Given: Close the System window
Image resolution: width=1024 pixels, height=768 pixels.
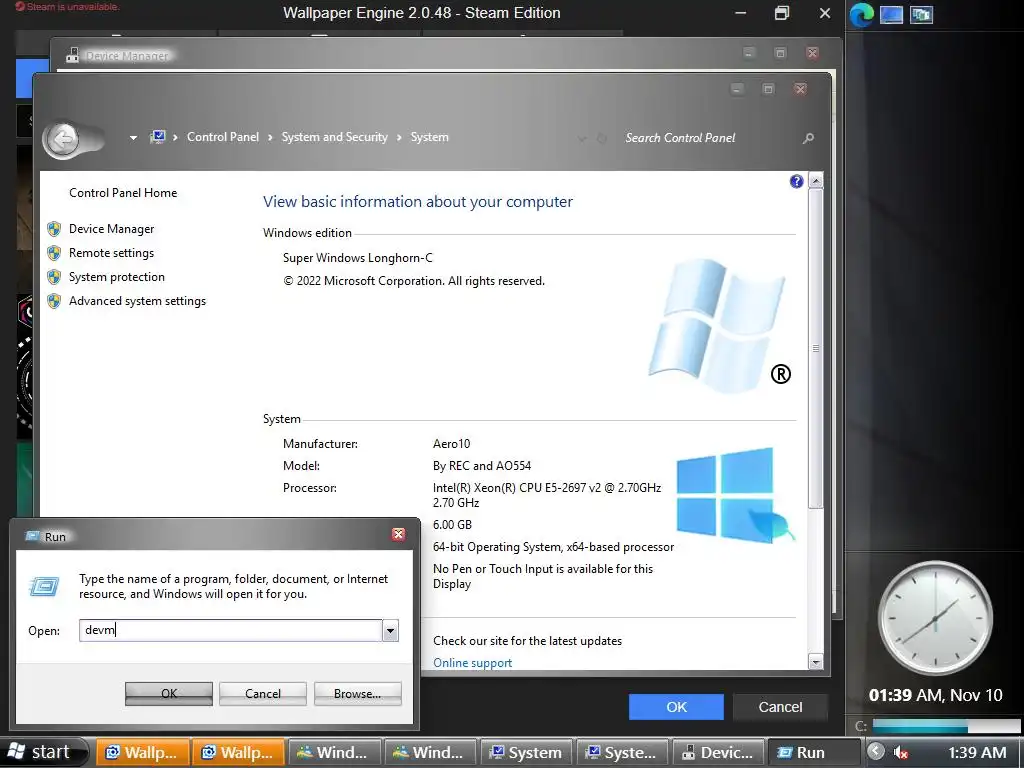Looking at the screenshot, I should 800,89.
